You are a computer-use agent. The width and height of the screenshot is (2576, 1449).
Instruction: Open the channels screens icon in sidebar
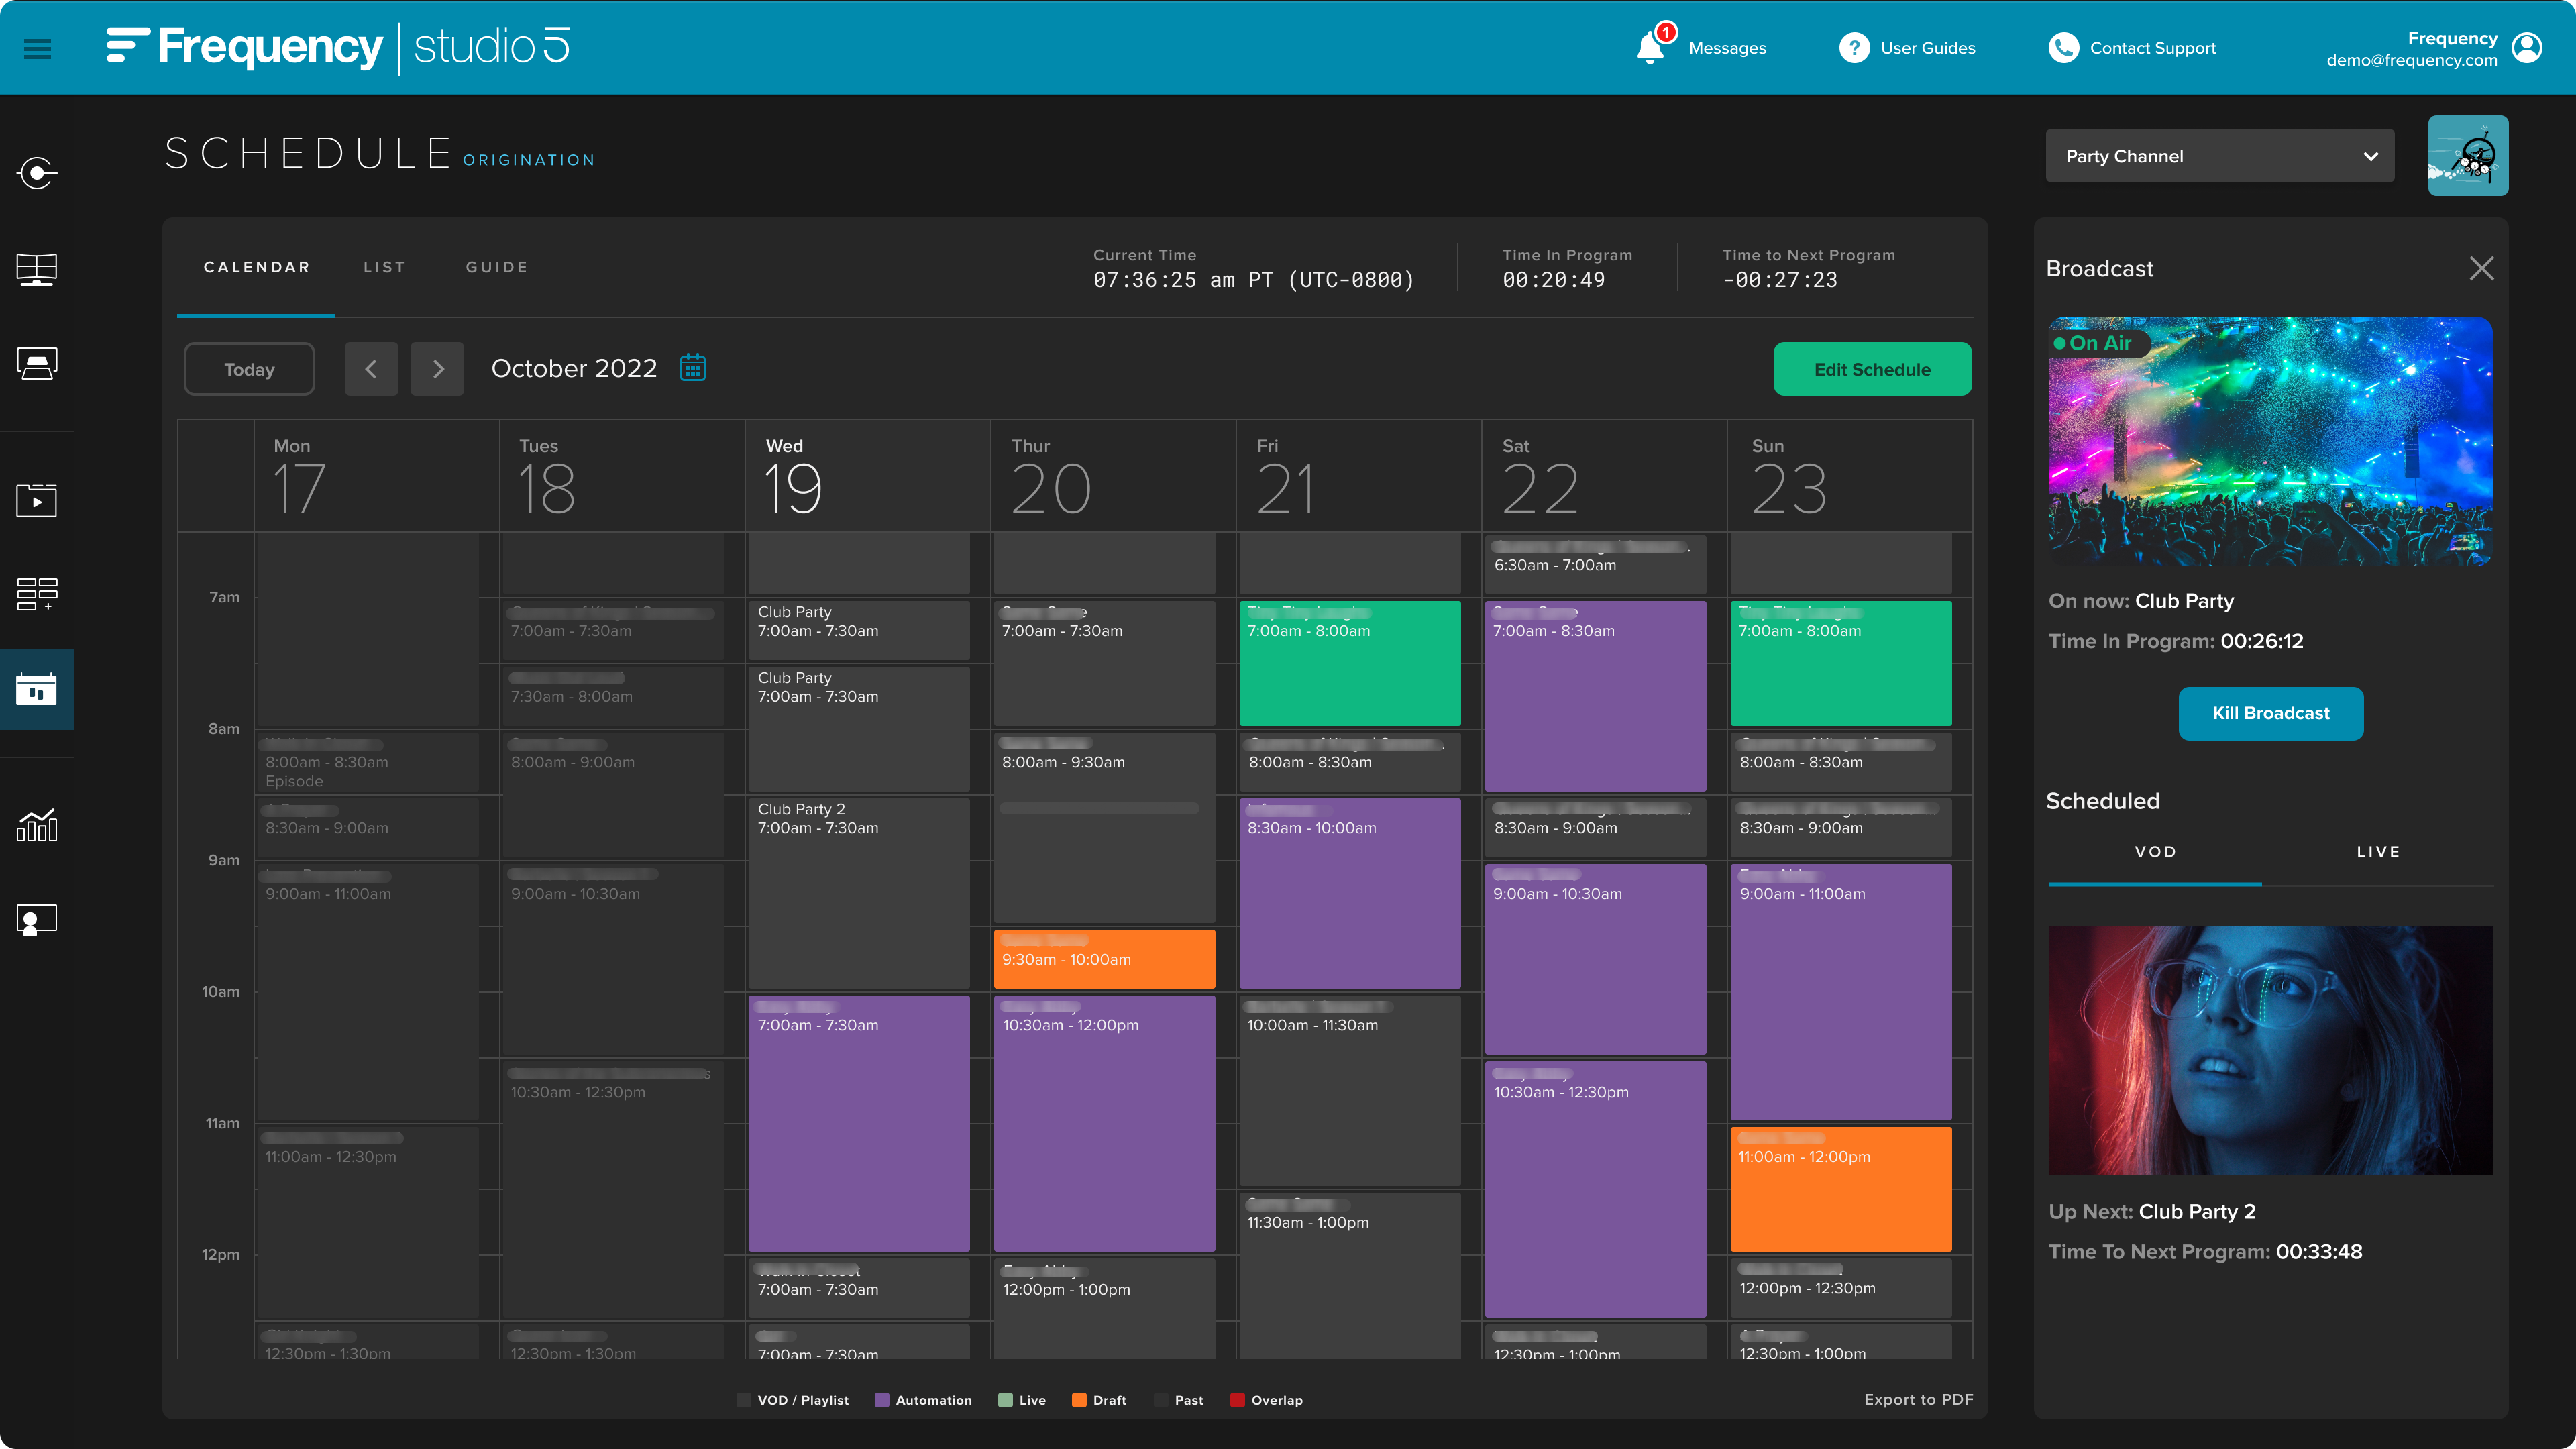click(x=37, y=269)
